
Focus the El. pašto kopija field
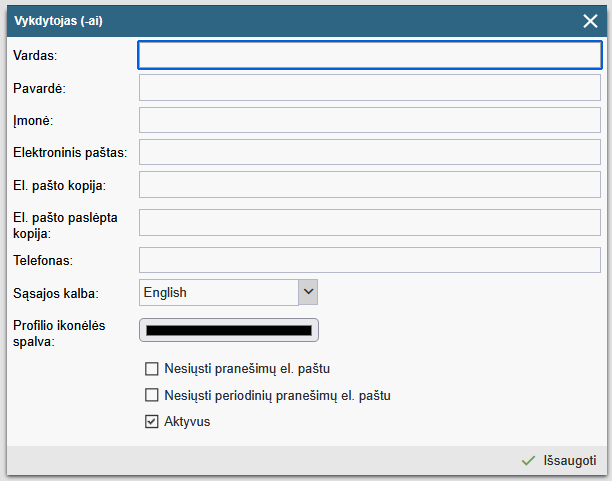tap(369, 185)
